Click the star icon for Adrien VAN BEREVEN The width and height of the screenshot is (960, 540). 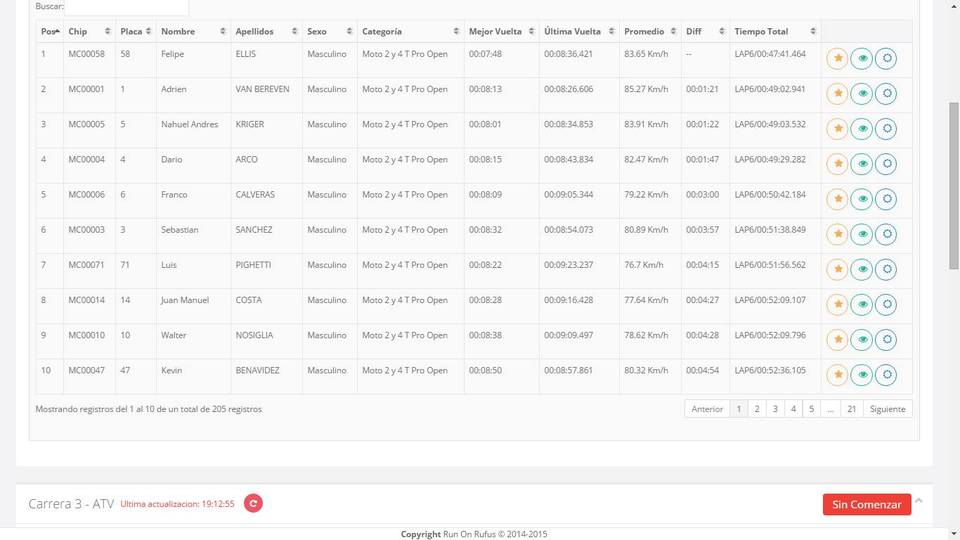(837, 94)
